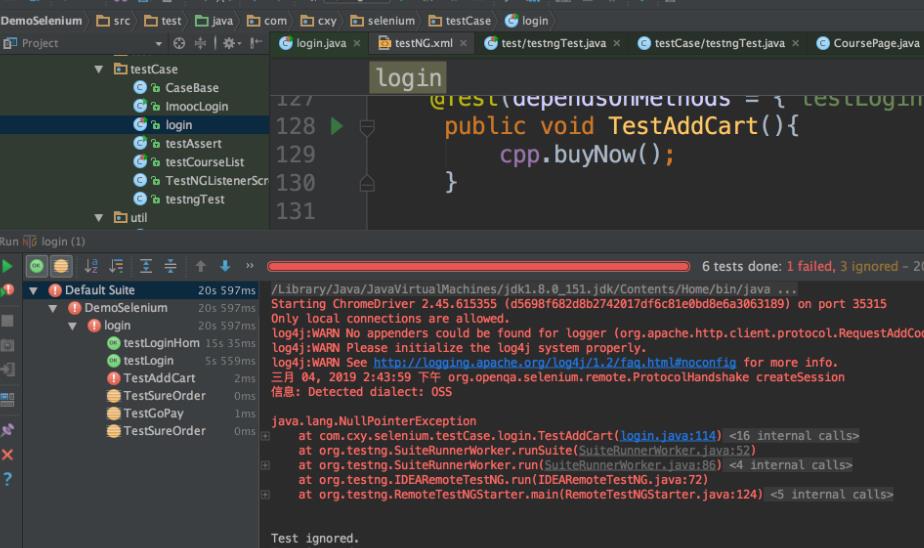Image resolution: width=924 pixels, height=548 pixels.
Task: Click the scroll from source target icon
Action: tap(179, 43)
